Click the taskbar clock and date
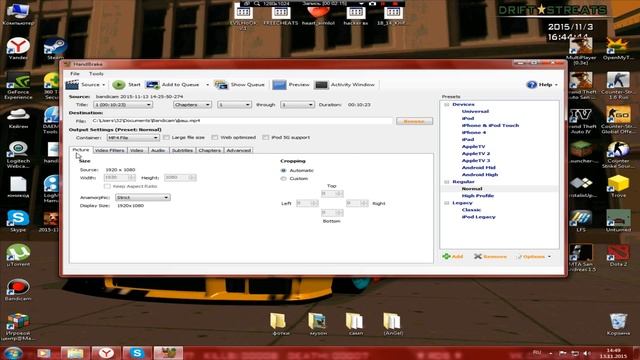640x360 pixels. tap(613, 353)
